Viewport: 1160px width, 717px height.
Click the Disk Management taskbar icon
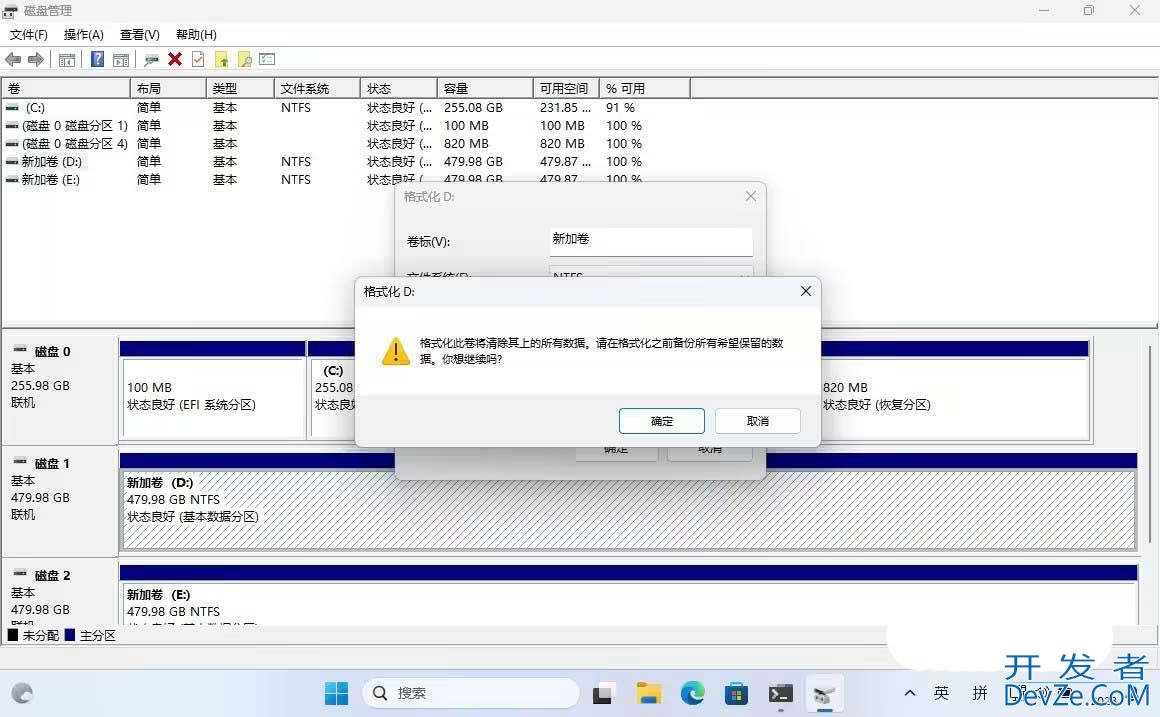coord(824,693)
